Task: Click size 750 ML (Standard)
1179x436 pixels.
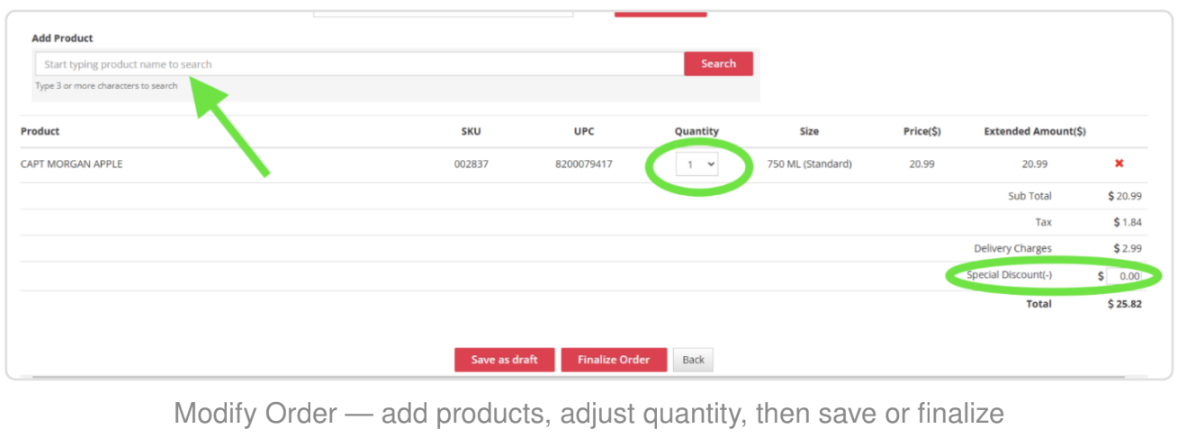Action: [809, 164]
